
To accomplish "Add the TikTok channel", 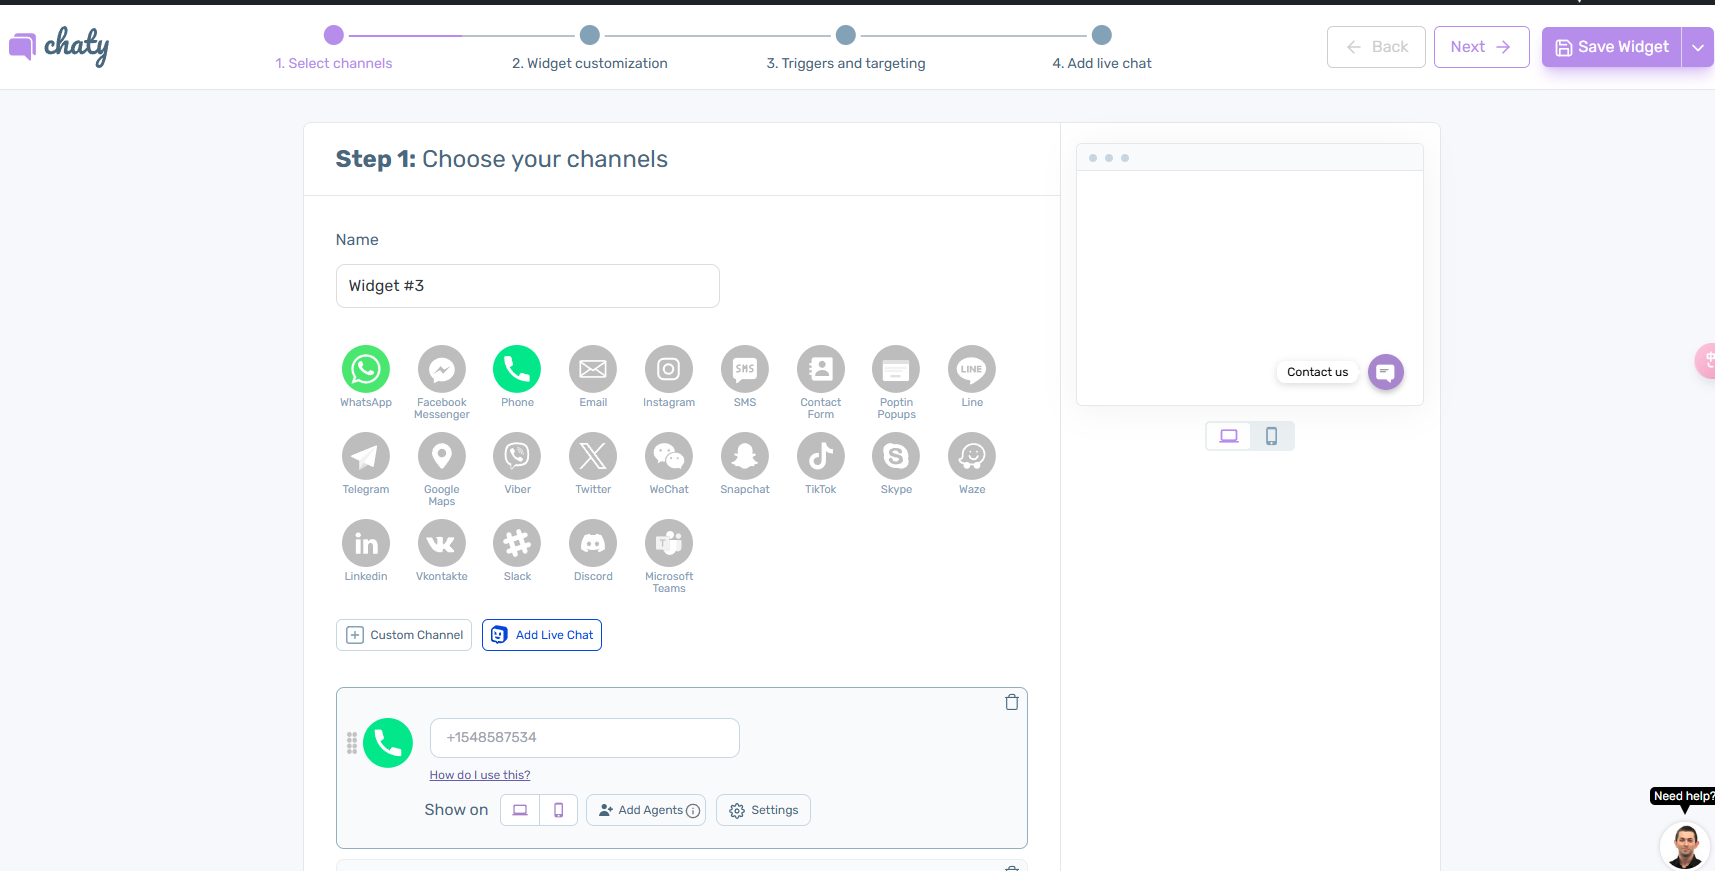I will (x=821, y=456).
